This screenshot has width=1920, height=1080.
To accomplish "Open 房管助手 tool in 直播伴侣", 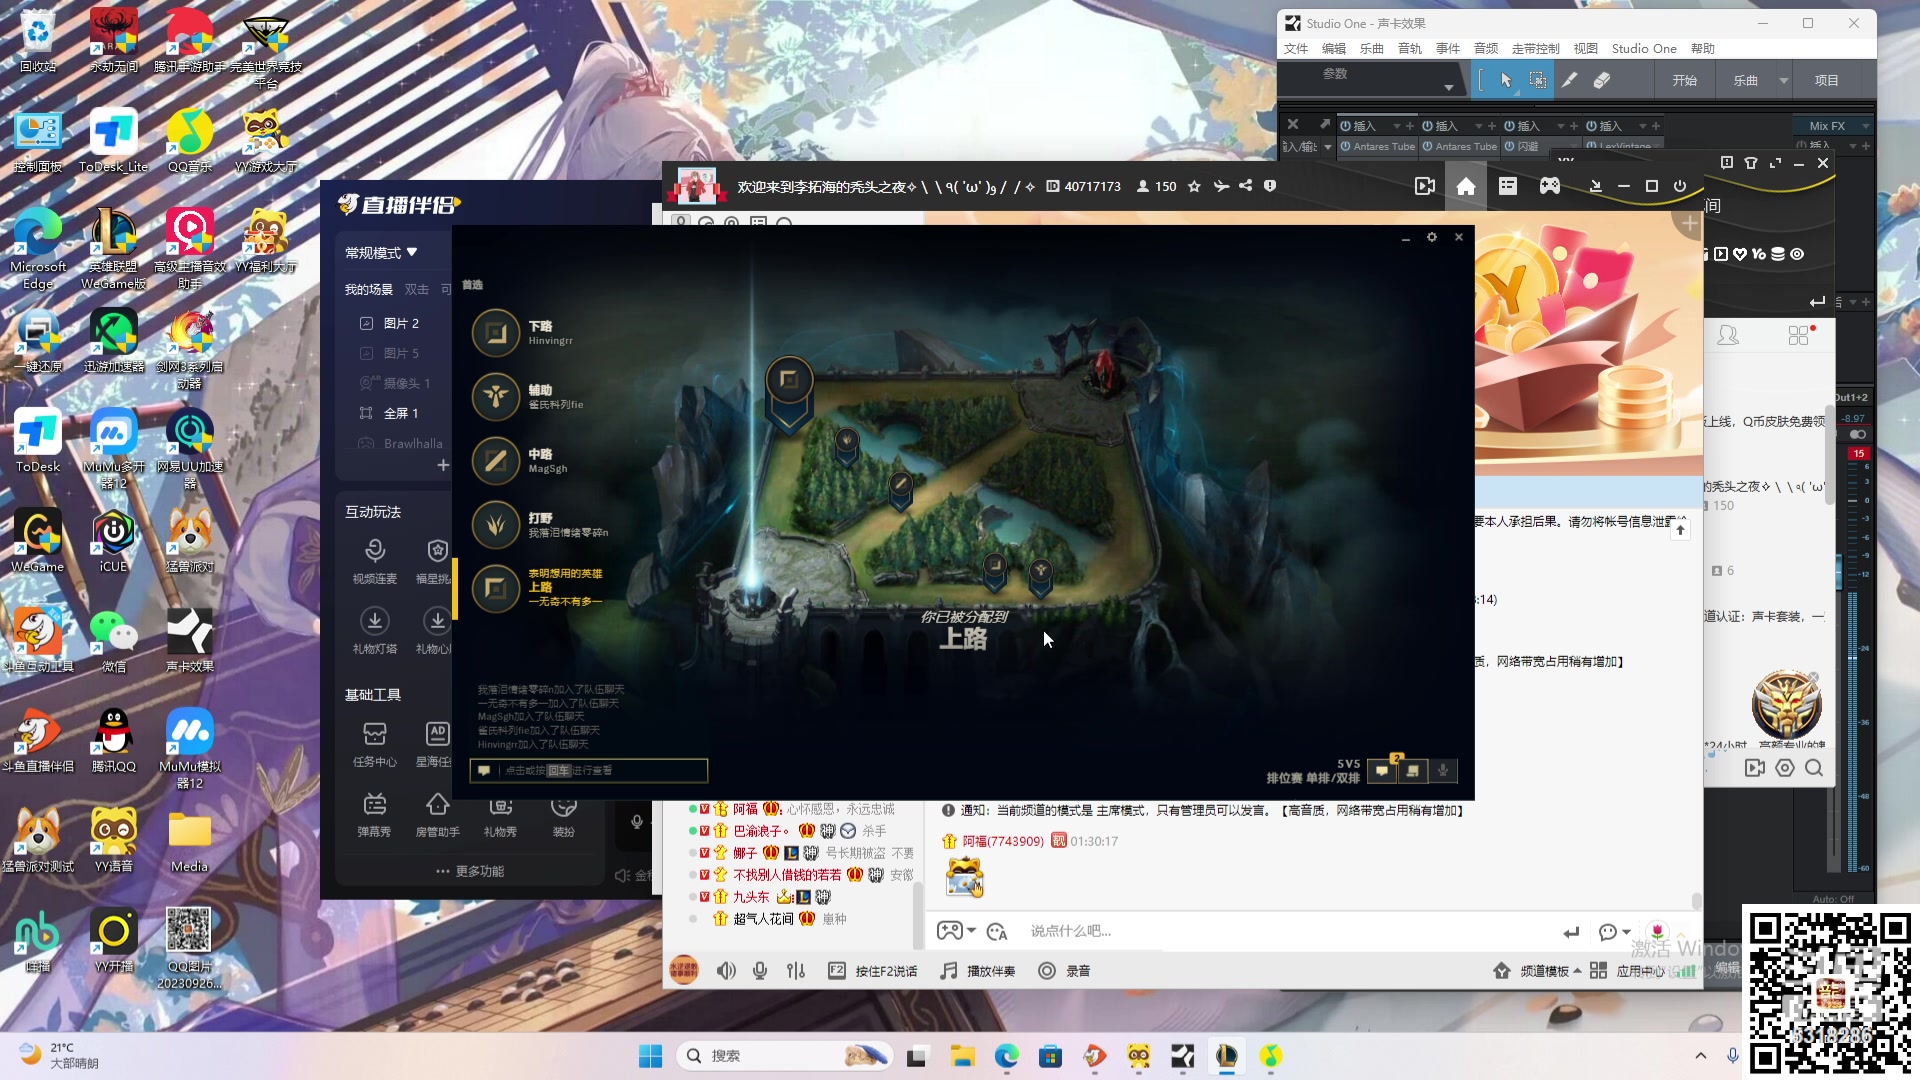I will [x=437, y=815].
